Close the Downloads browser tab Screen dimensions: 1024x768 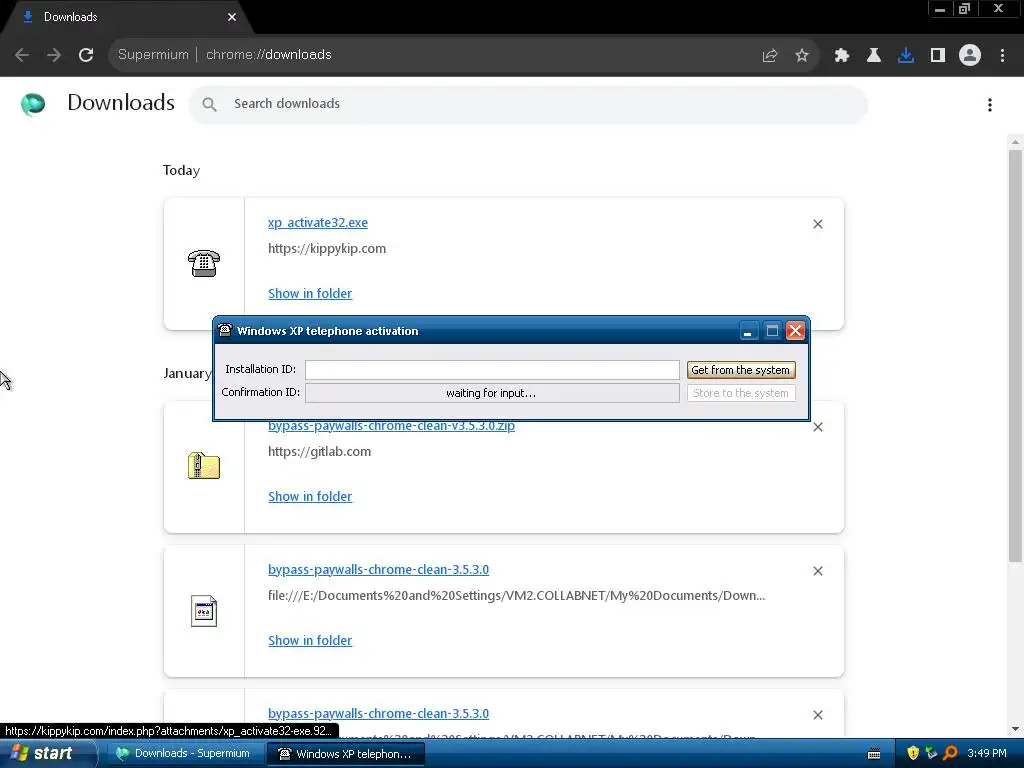[232, 17]
